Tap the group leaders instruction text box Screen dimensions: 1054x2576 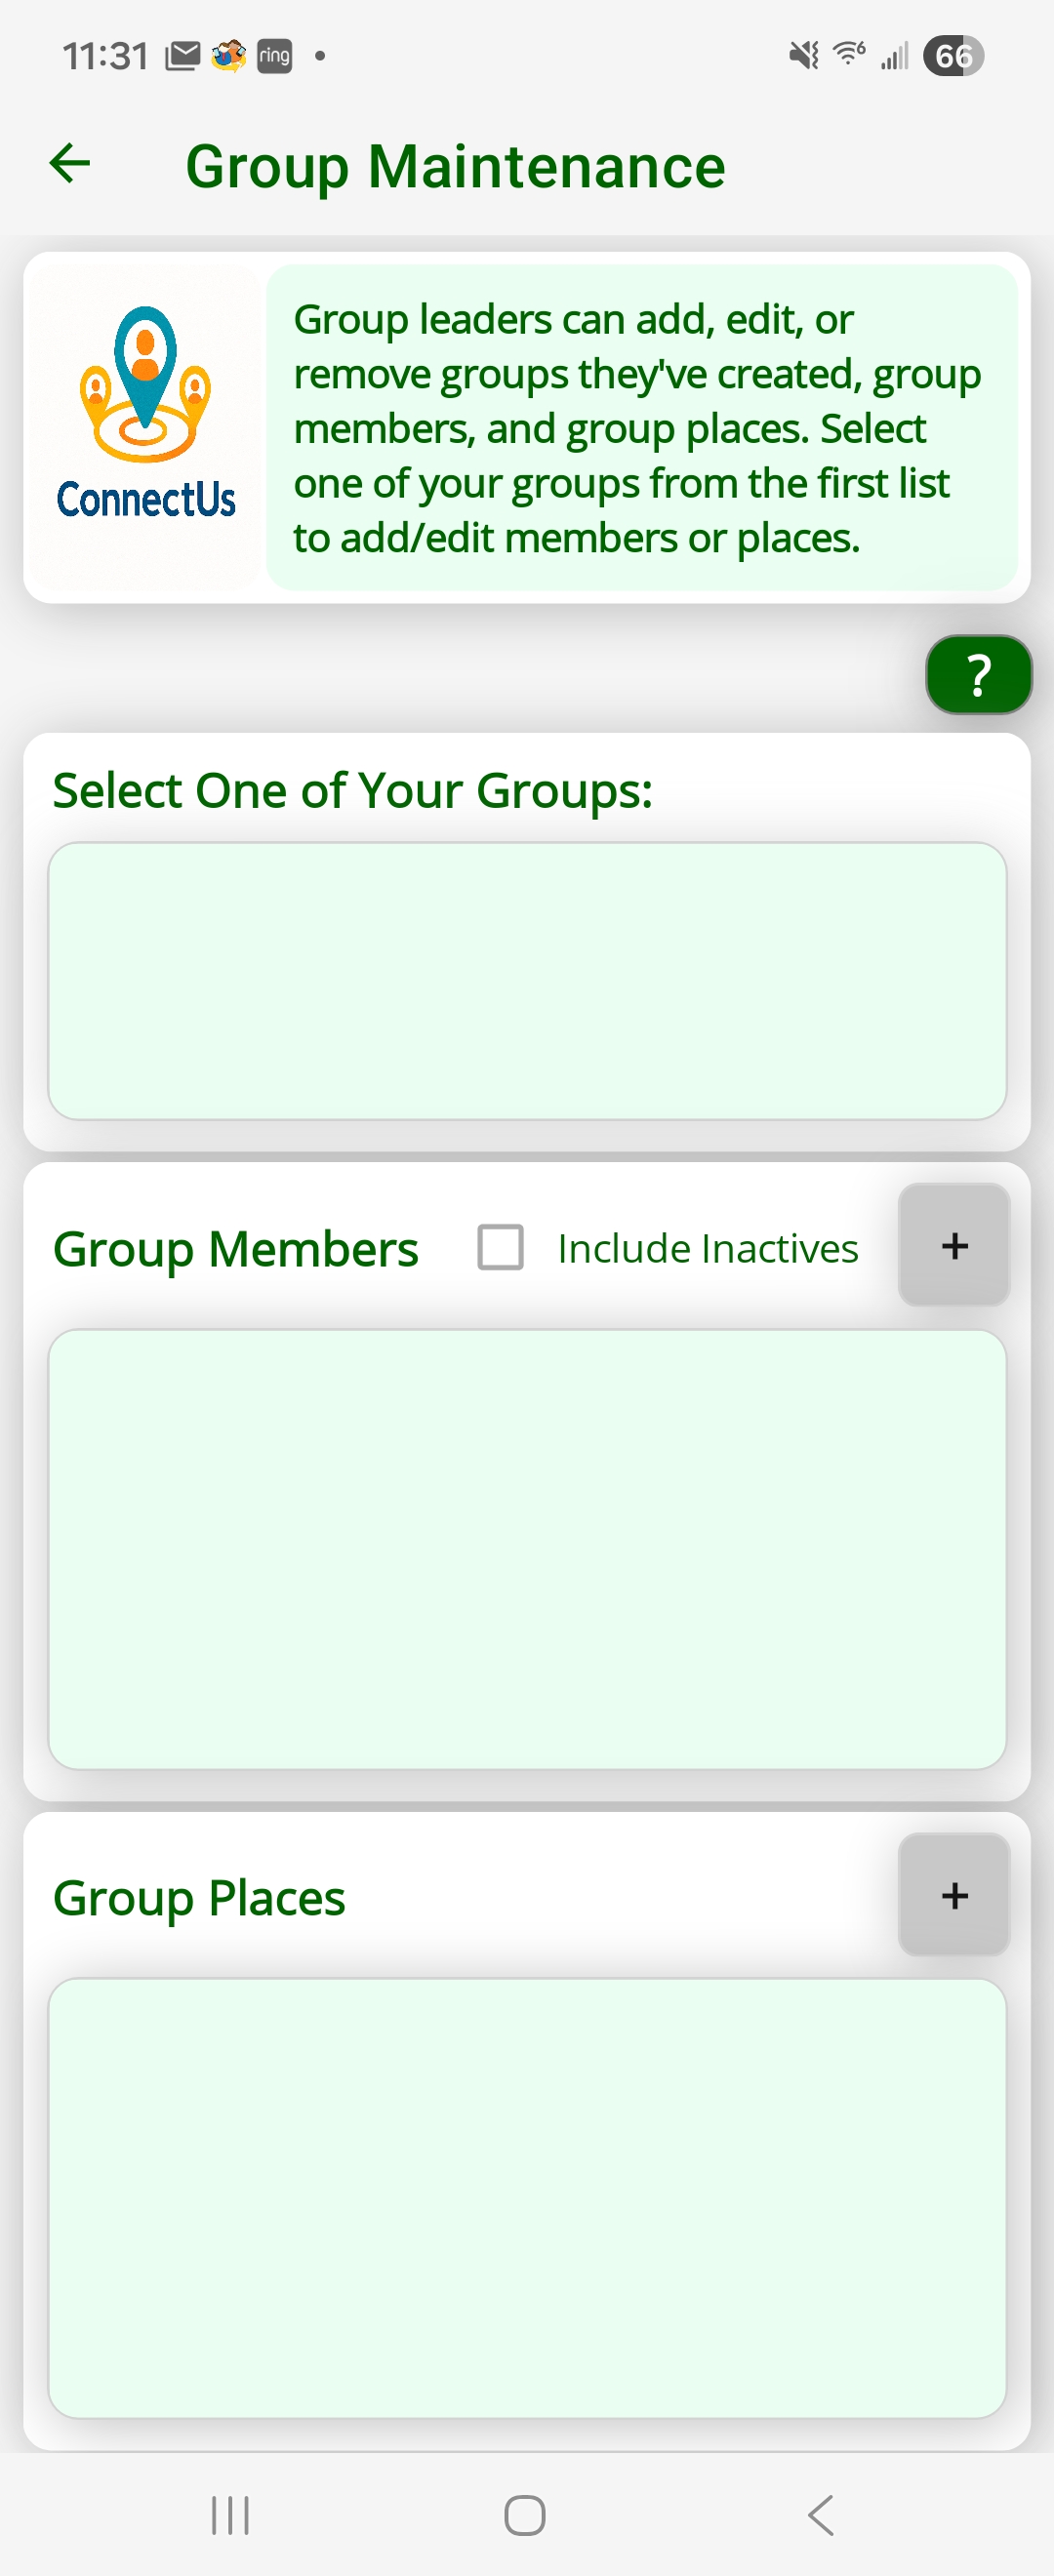641,428
